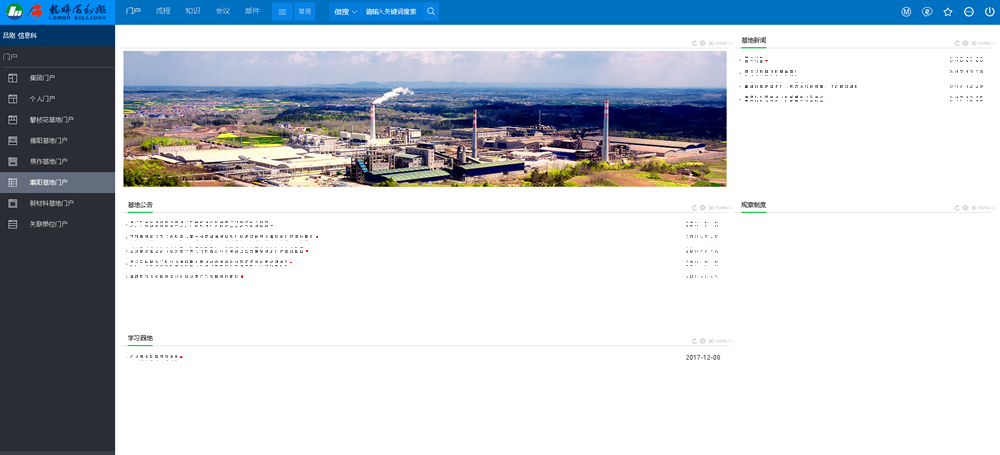
Task: Click the magnifier search icon
Action: point(431,11)
